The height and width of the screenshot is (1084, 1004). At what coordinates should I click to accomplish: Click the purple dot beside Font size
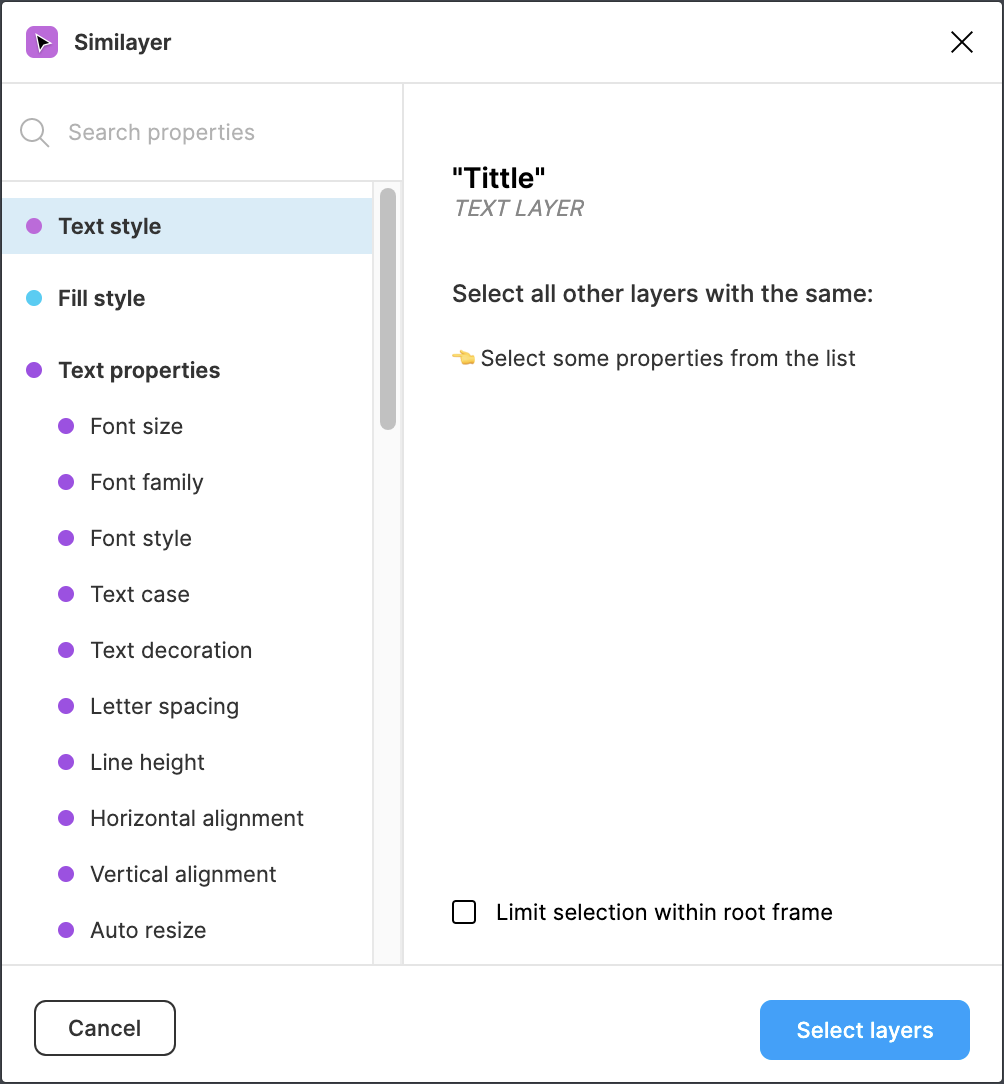pyautogui.click(x=66, y=426)
